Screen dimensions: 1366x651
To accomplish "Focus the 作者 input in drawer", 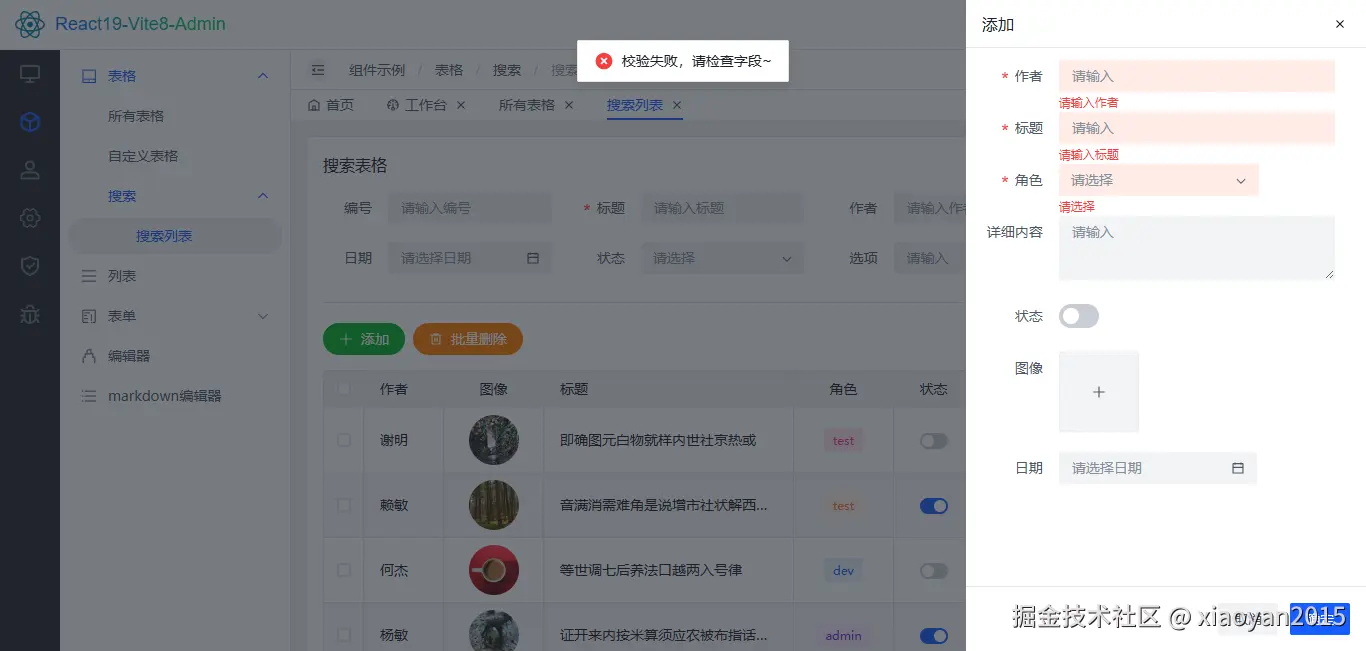I will (x=1197, y=76).
